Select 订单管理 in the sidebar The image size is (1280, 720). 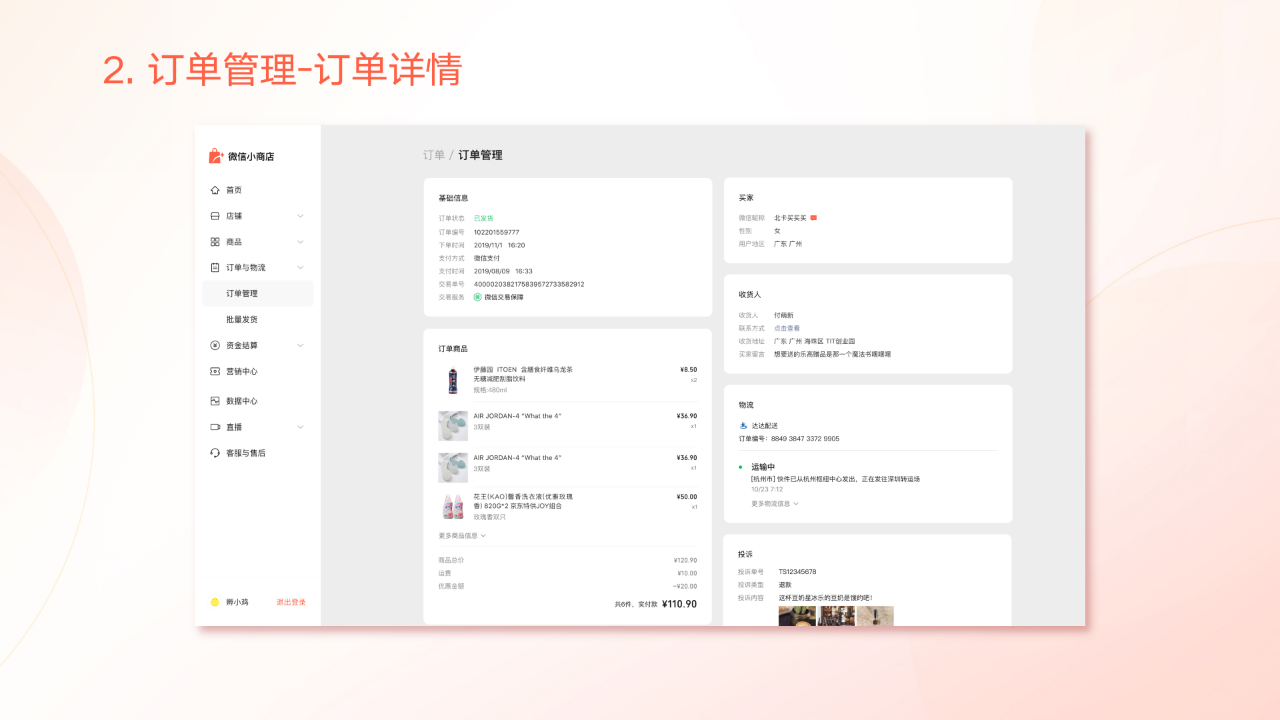coord(258,294)
